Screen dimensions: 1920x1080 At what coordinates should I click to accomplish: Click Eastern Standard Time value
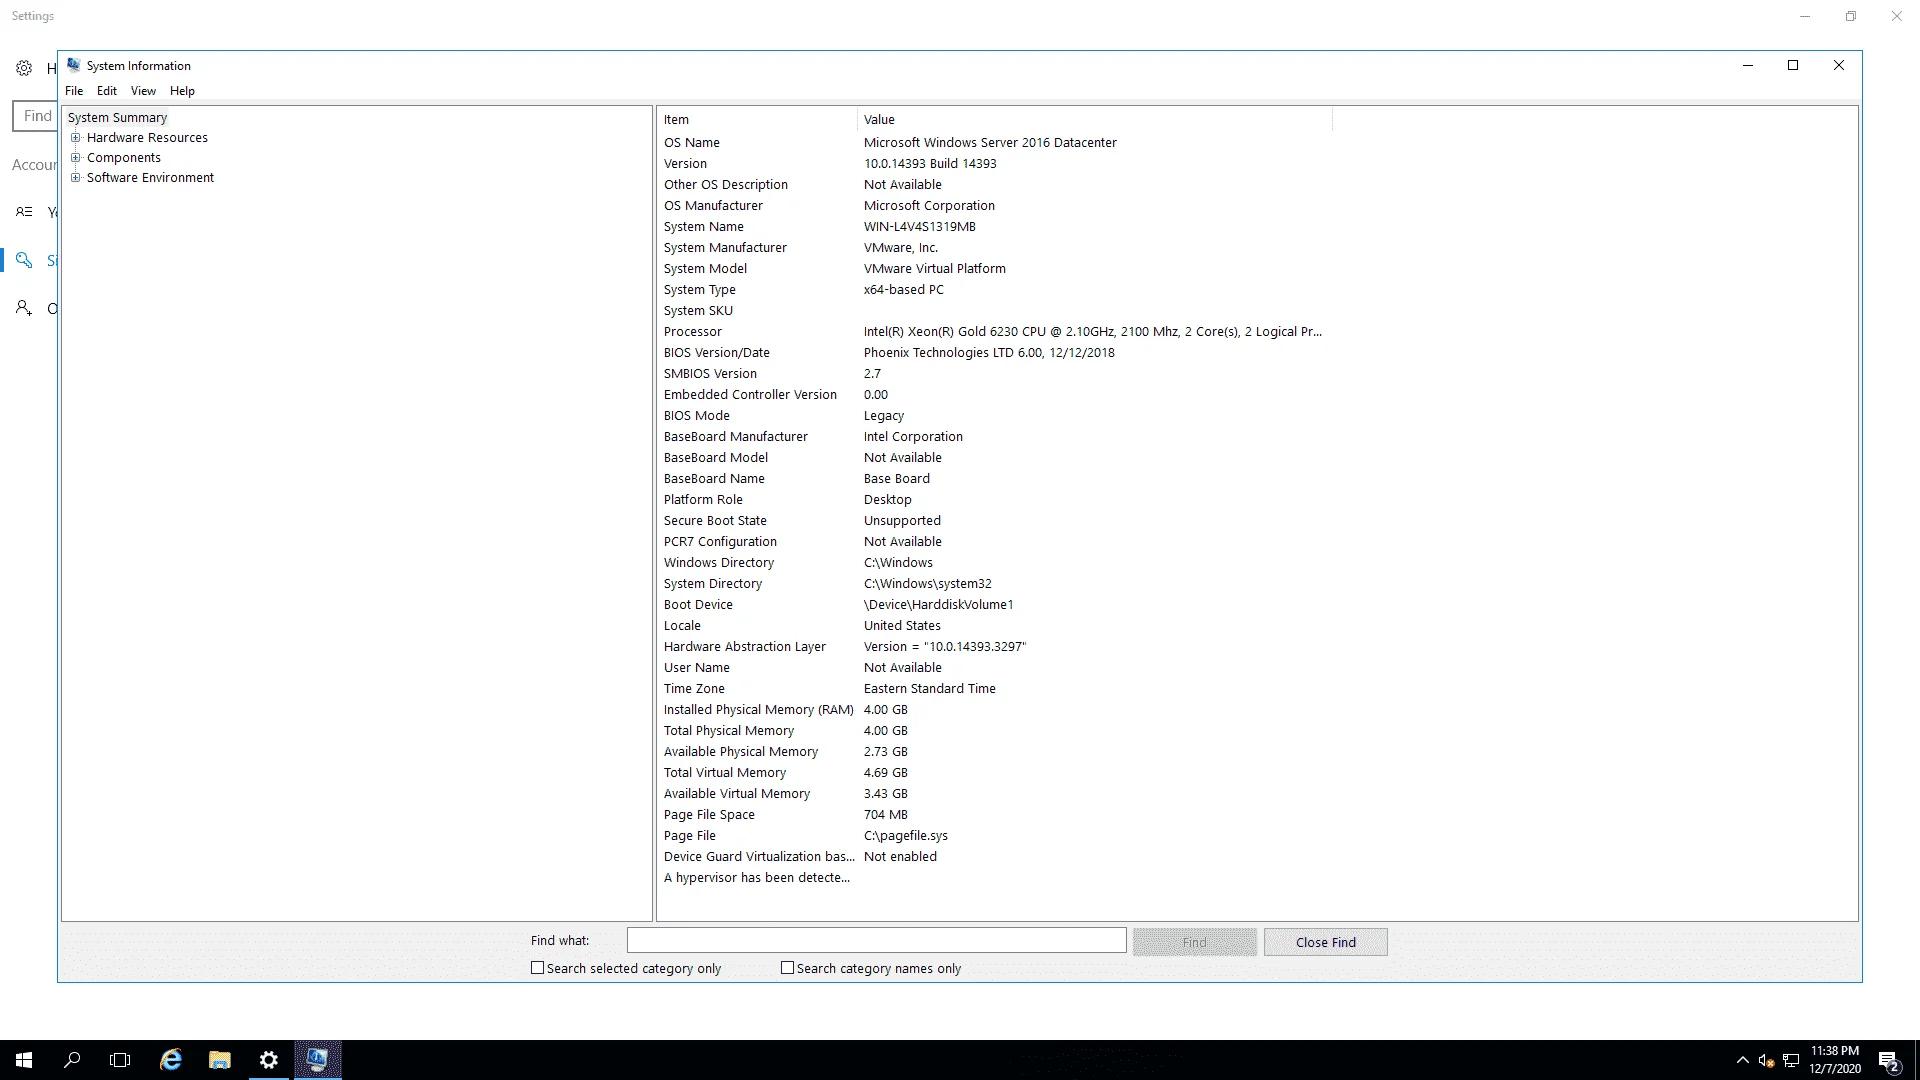[930, 689]
